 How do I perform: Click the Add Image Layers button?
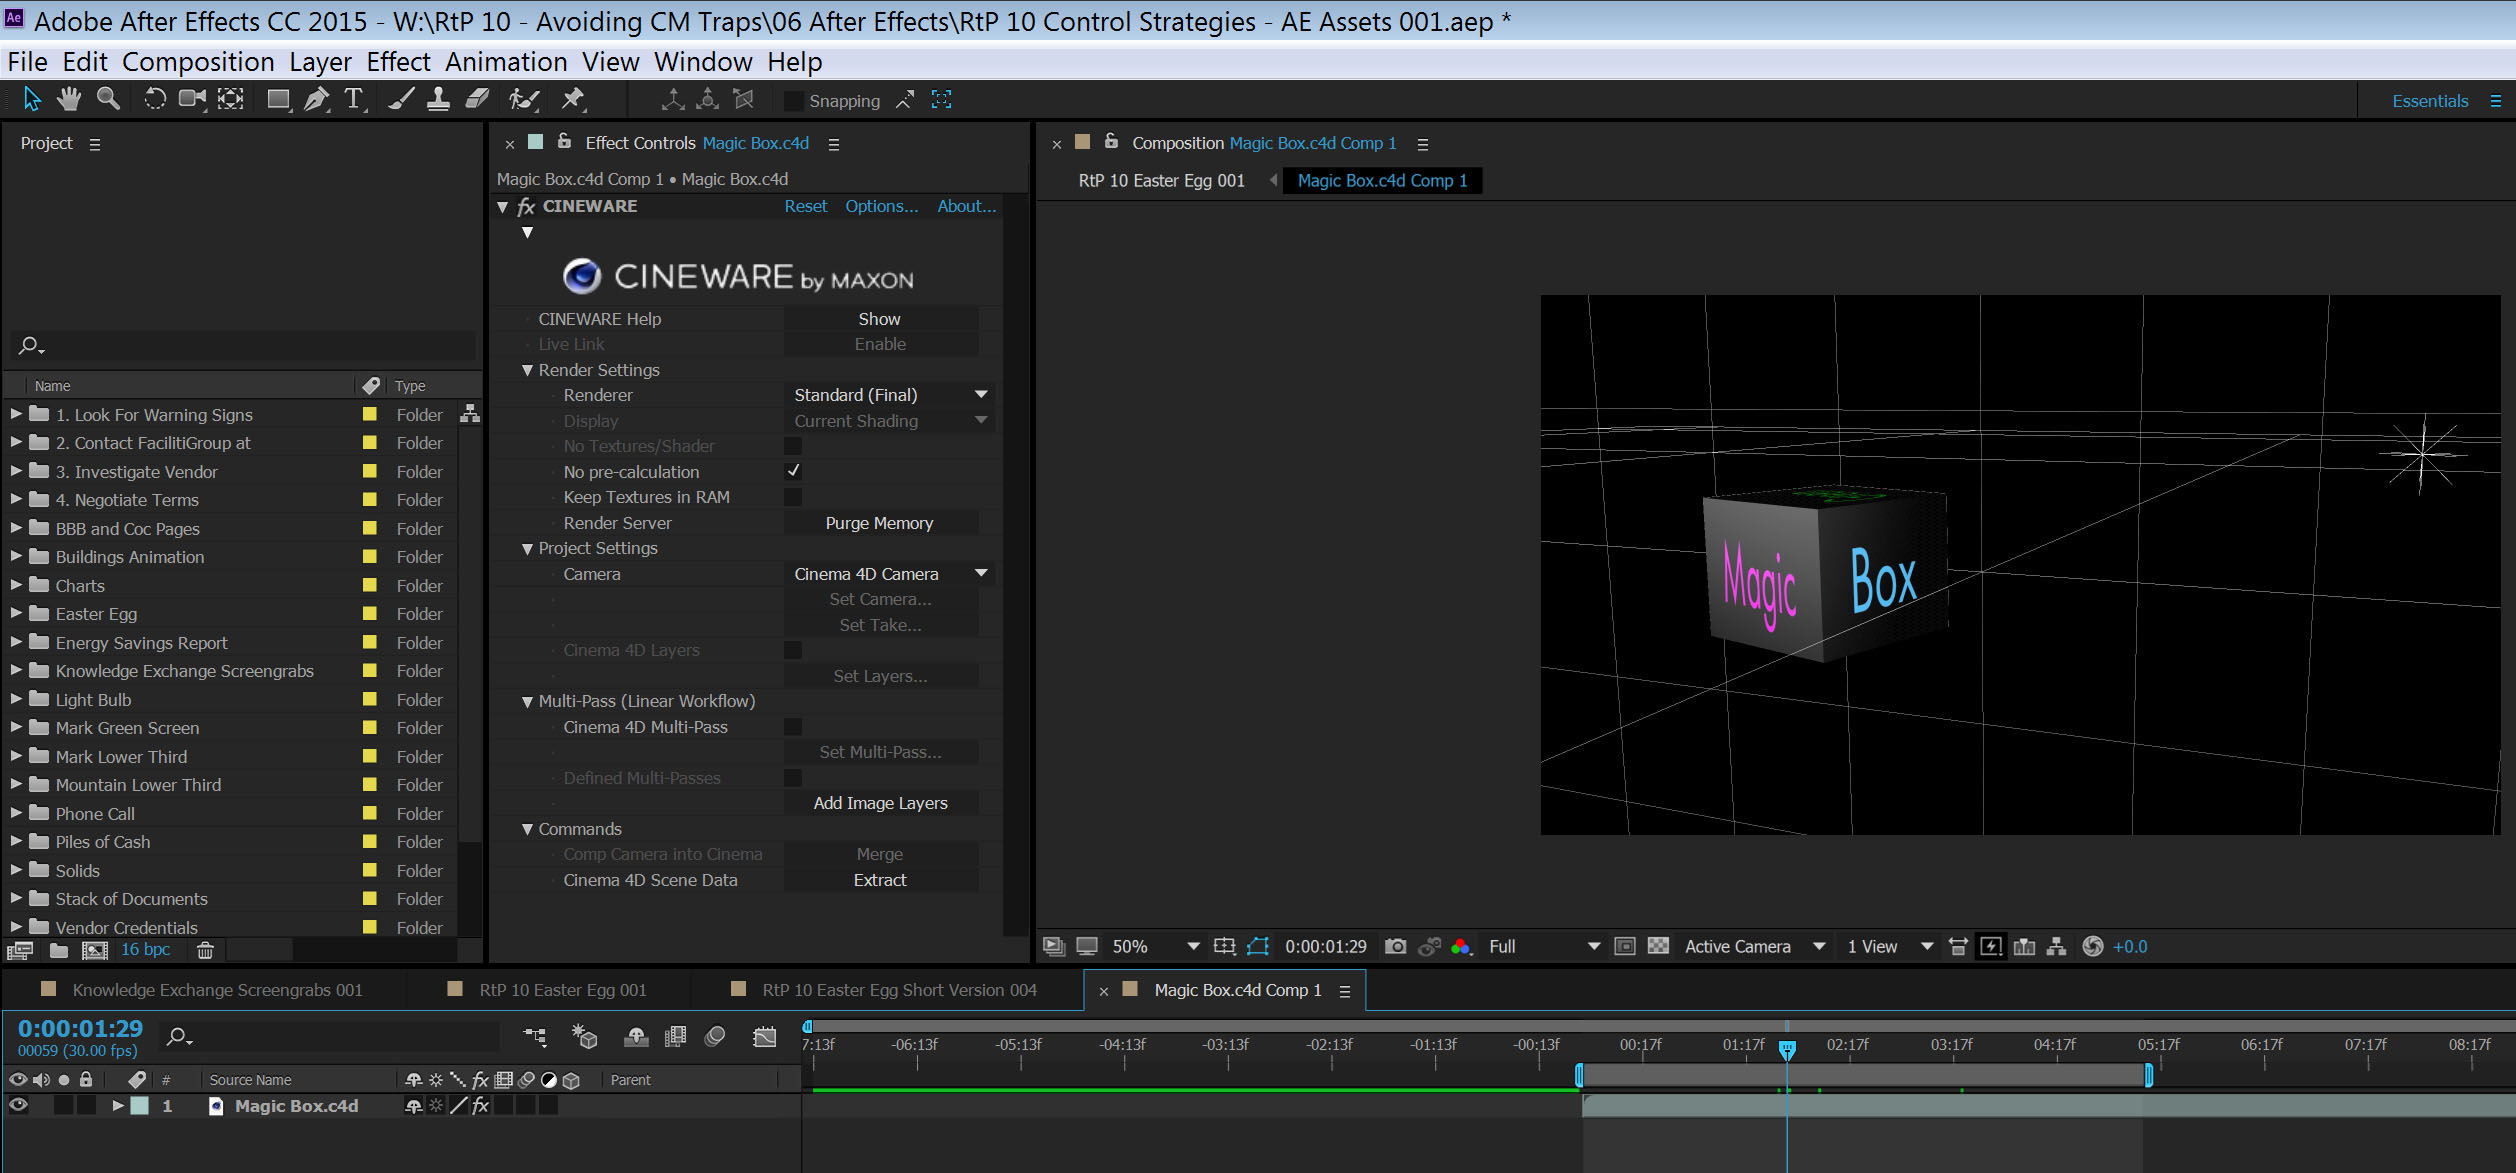click(x=879, y=802)
